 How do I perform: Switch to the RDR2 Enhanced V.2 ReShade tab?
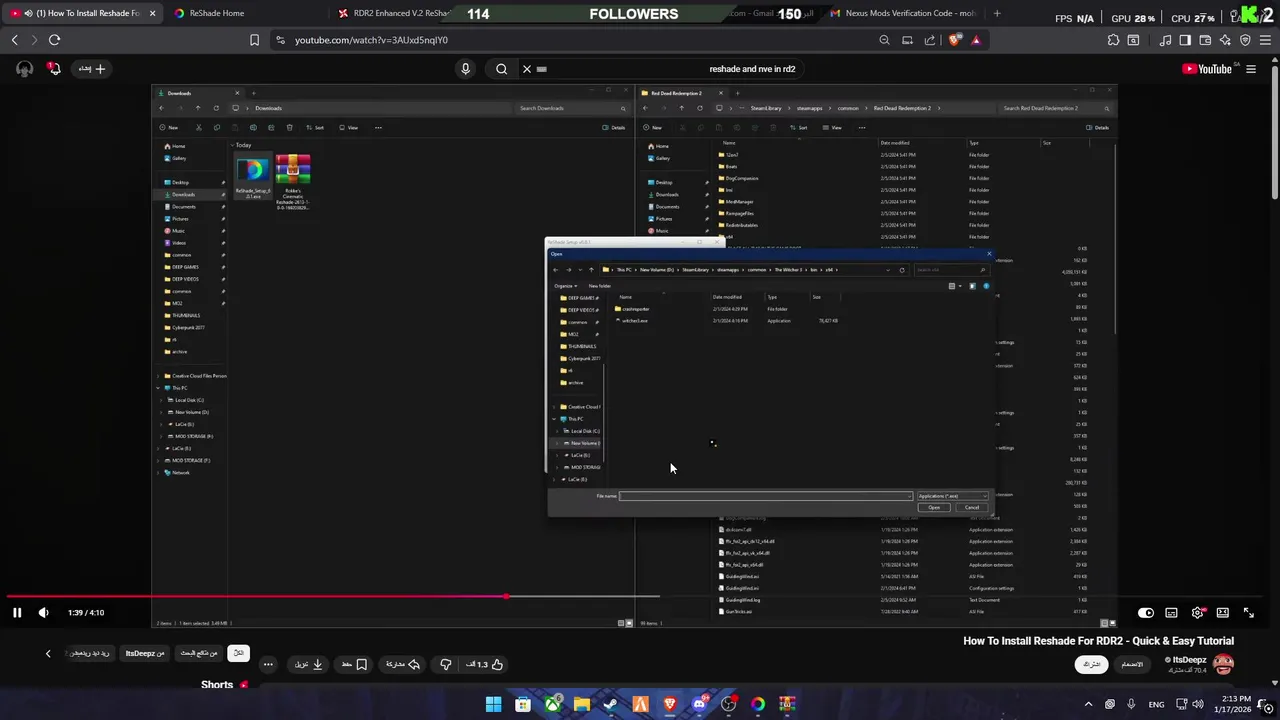394,13
